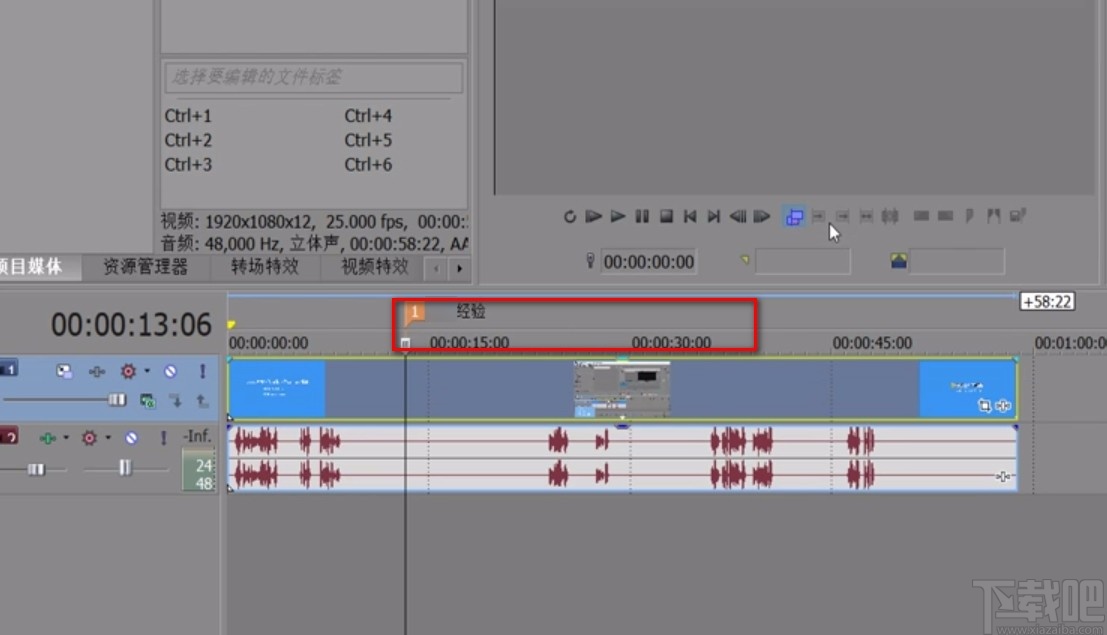Screen dimensions: 1107x635
Task: Click the audio track pan slider handle
Action: point(125,468)
